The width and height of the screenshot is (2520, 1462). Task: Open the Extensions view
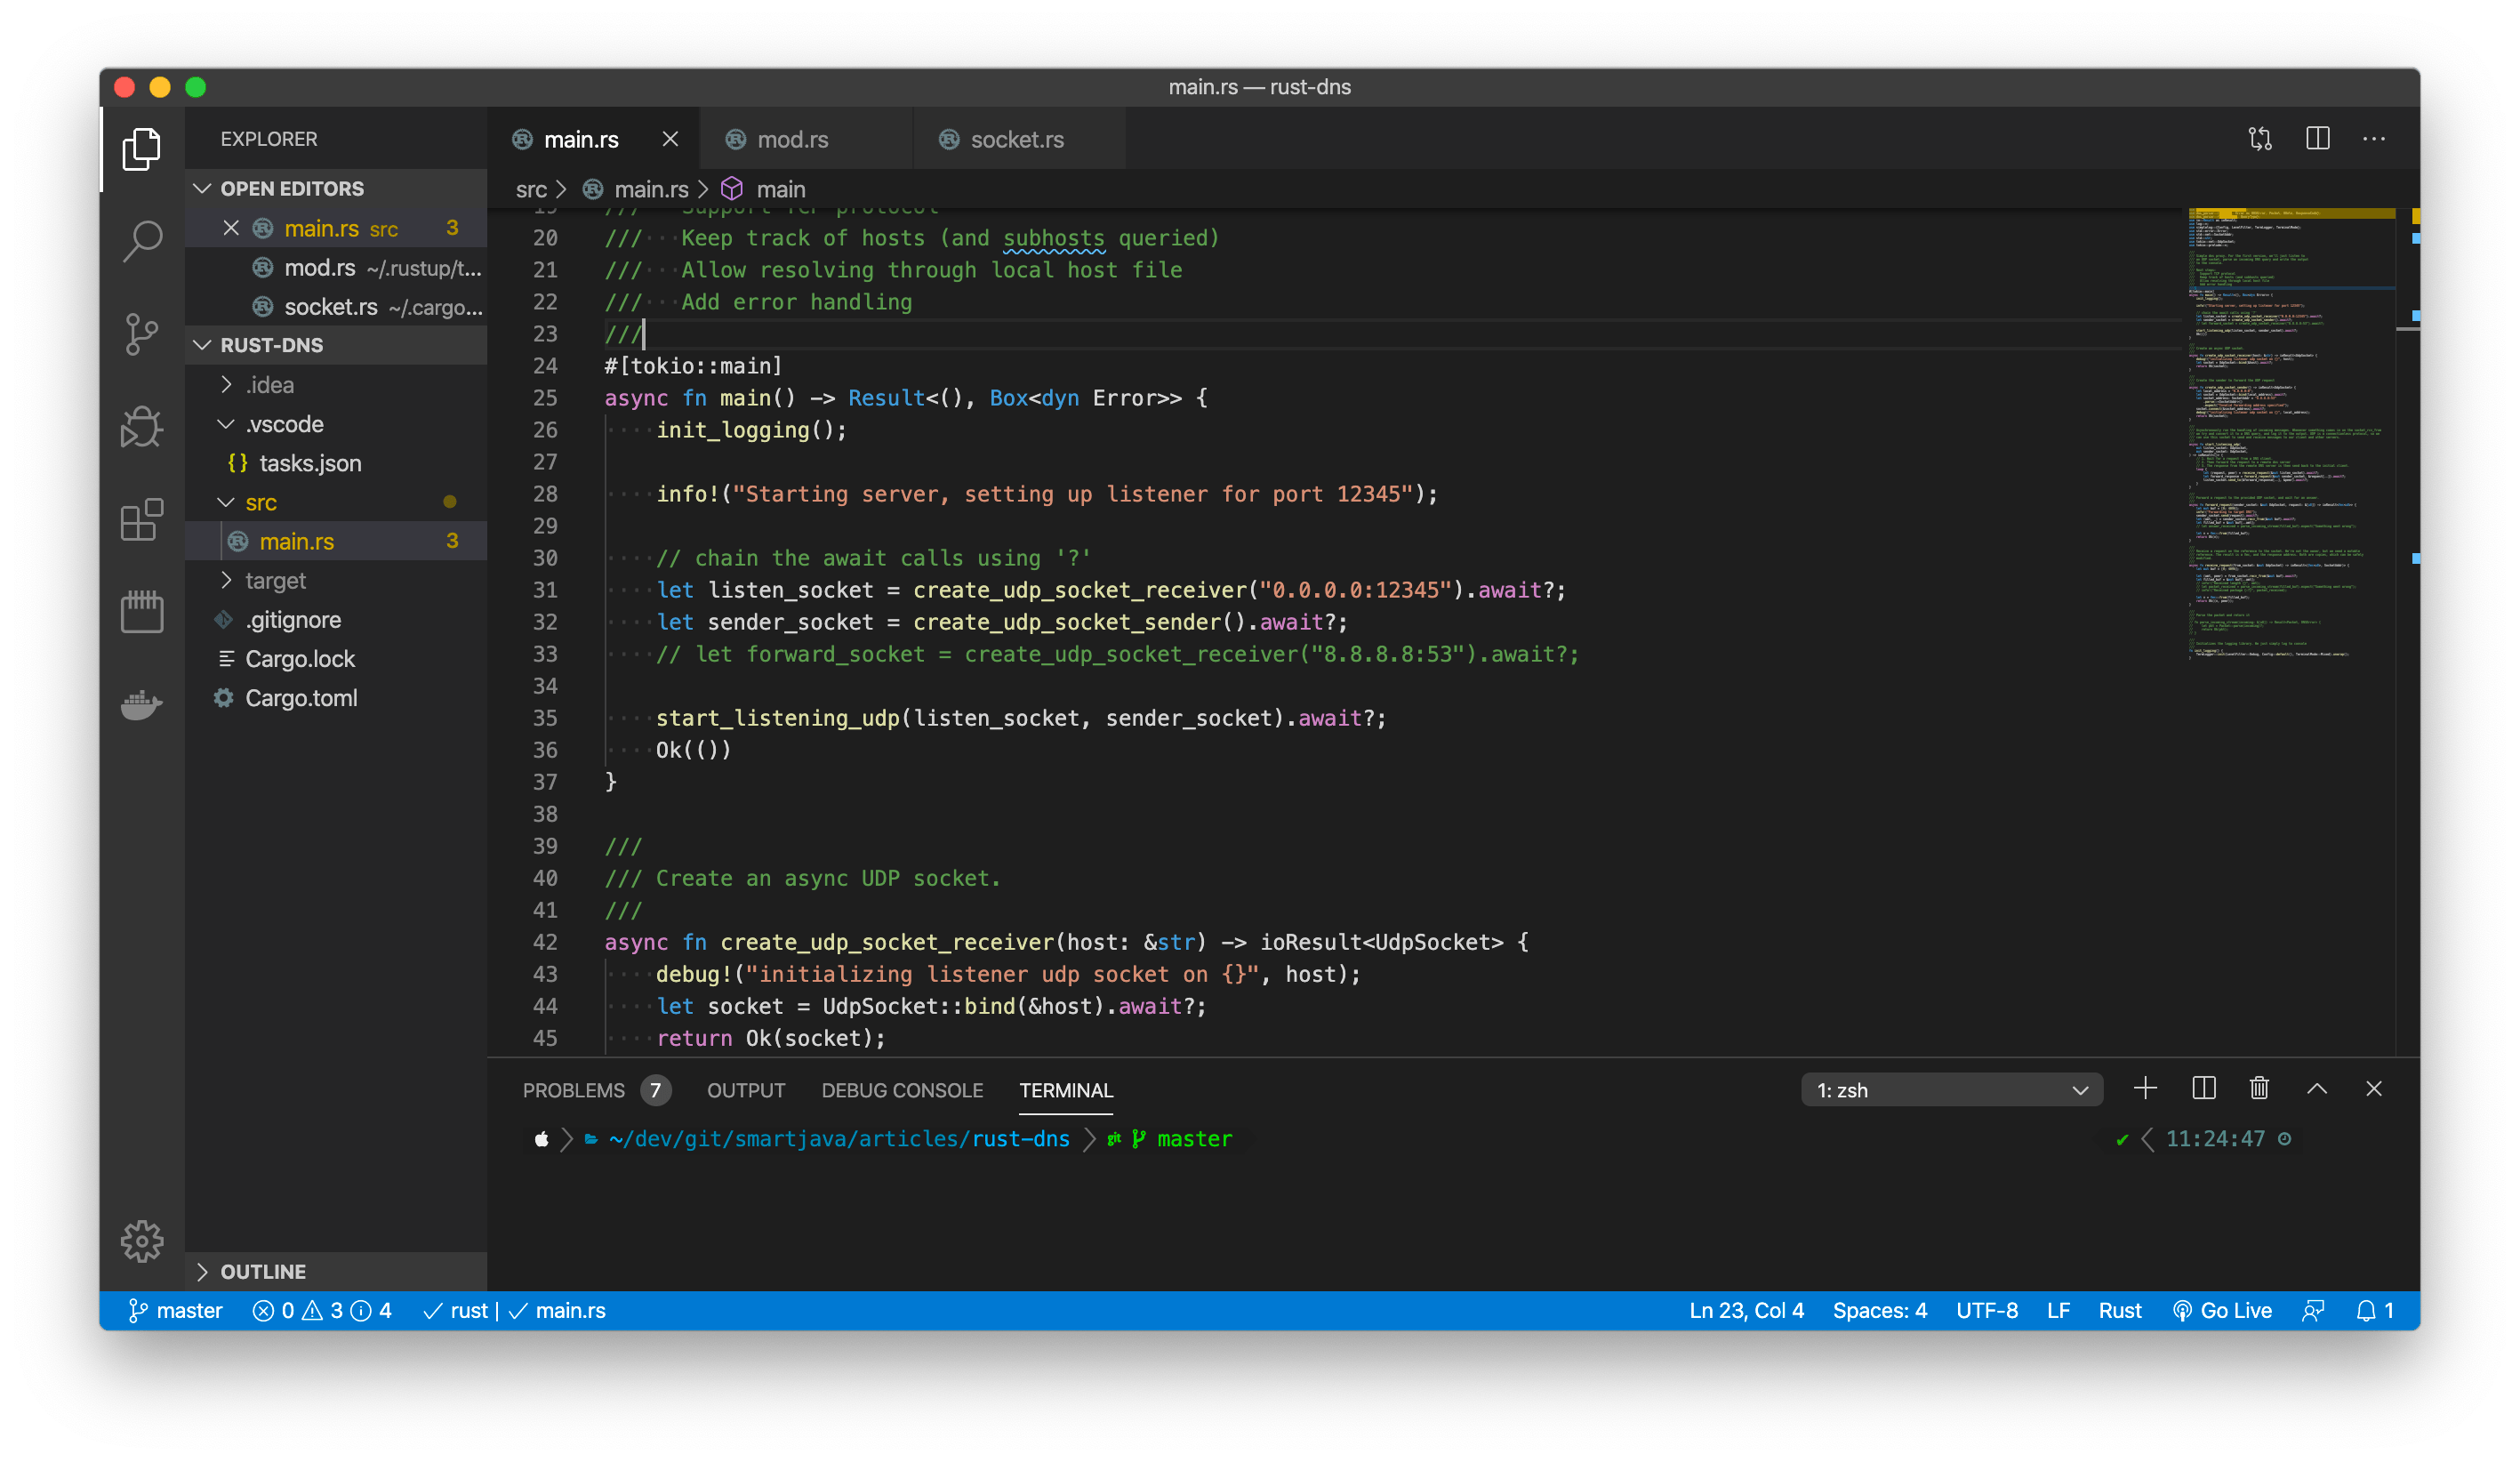pos(141,520)
